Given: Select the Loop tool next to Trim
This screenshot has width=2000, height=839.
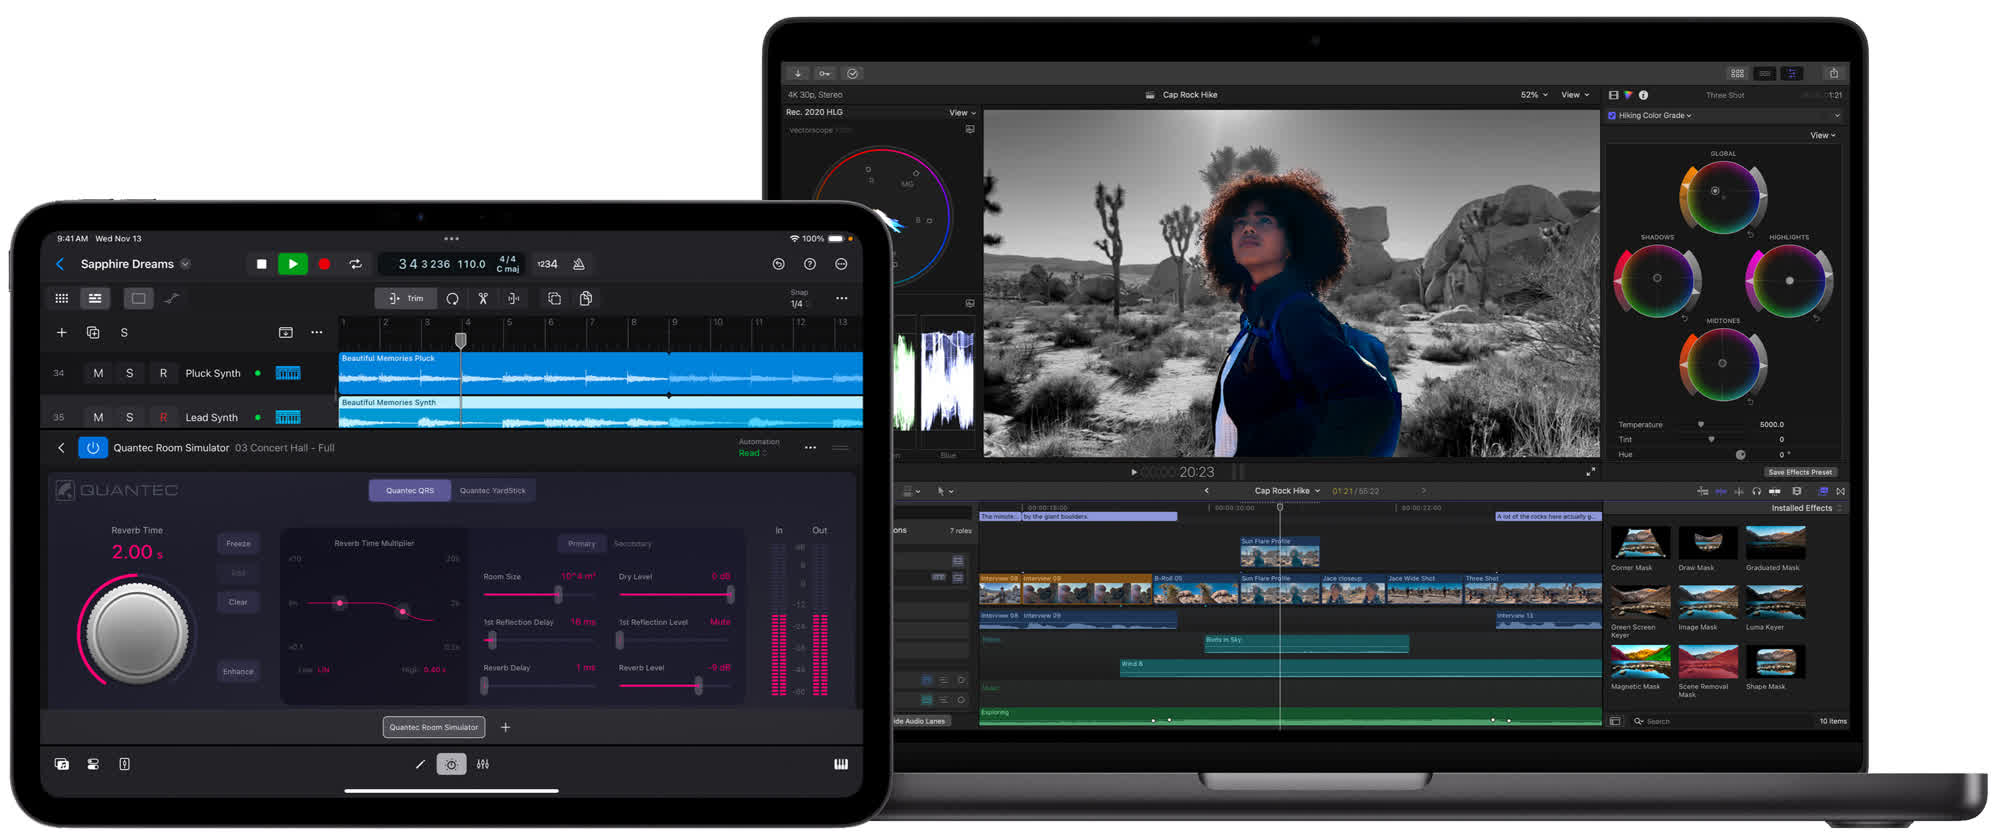Looking at the screenshot, I should [453, 298].
